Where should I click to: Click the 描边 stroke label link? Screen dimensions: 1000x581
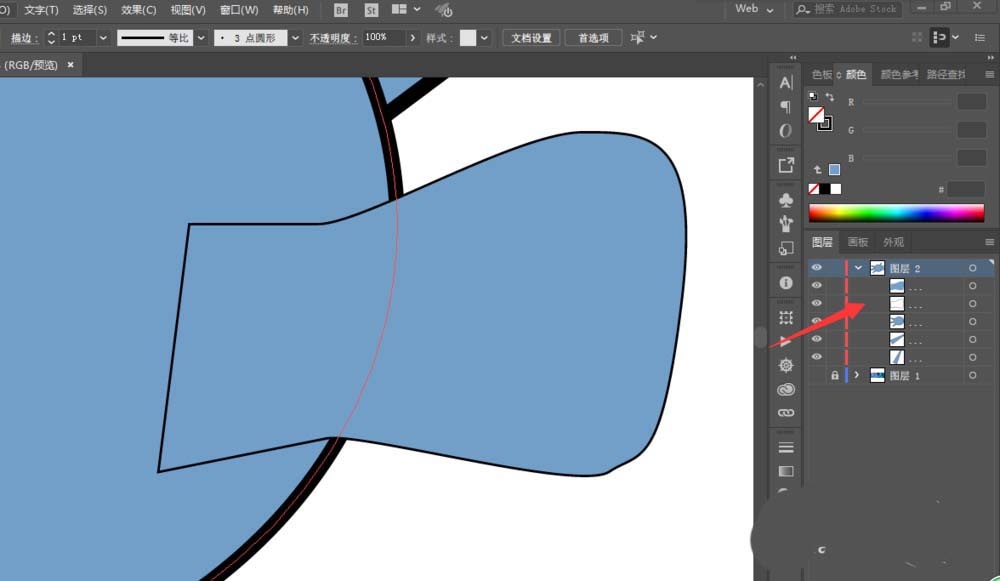point(24,38)
